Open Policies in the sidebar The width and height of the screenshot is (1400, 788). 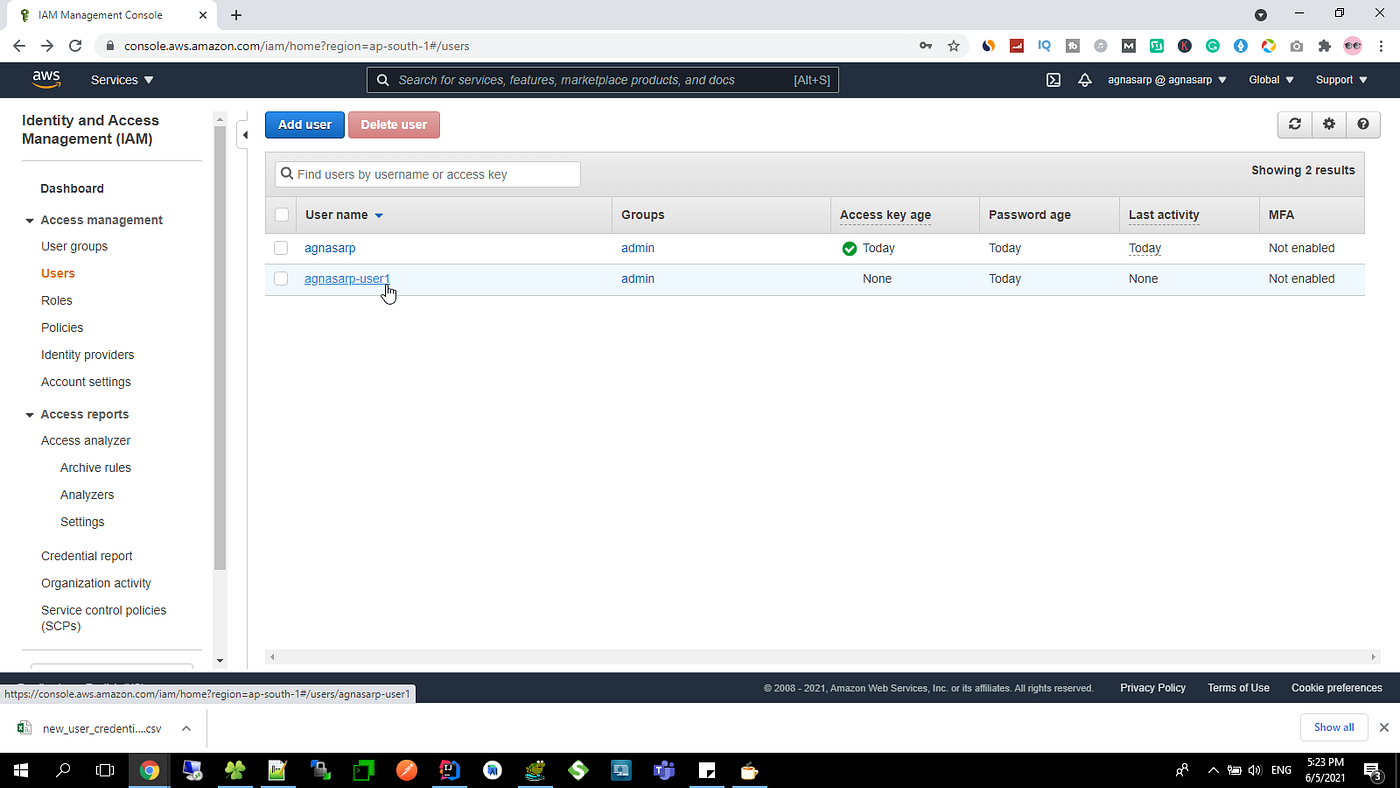pyautogui.click(x=62, y=327)
